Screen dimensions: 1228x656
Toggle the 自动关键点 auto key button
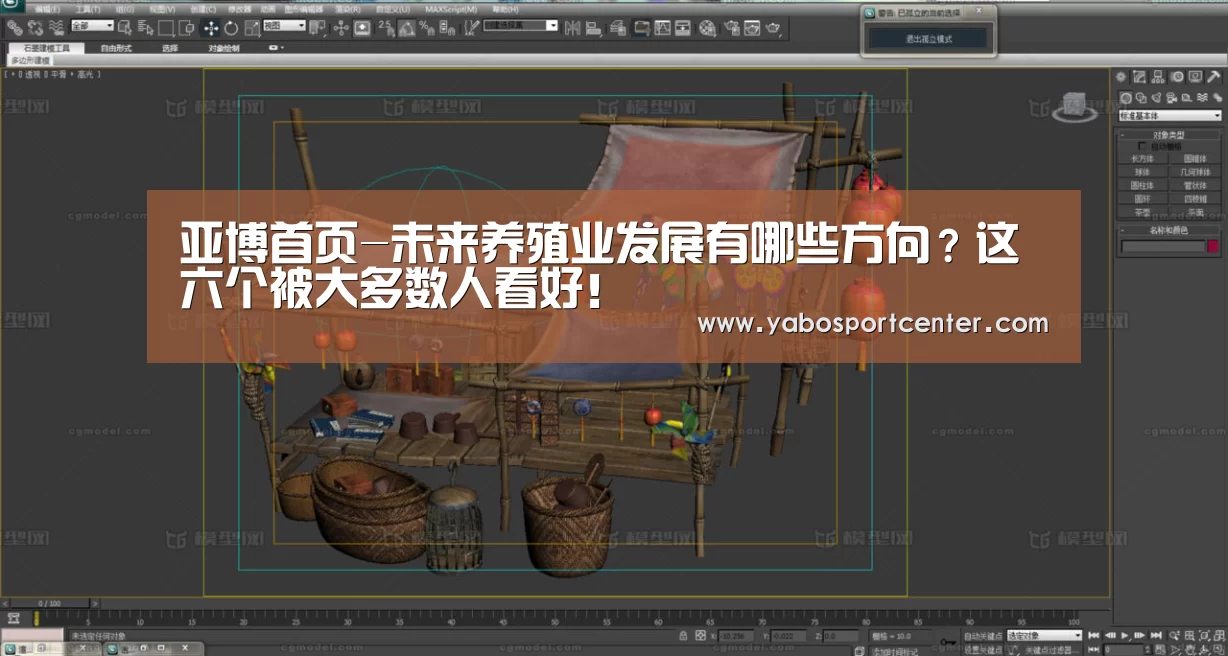tap(982, 635)
